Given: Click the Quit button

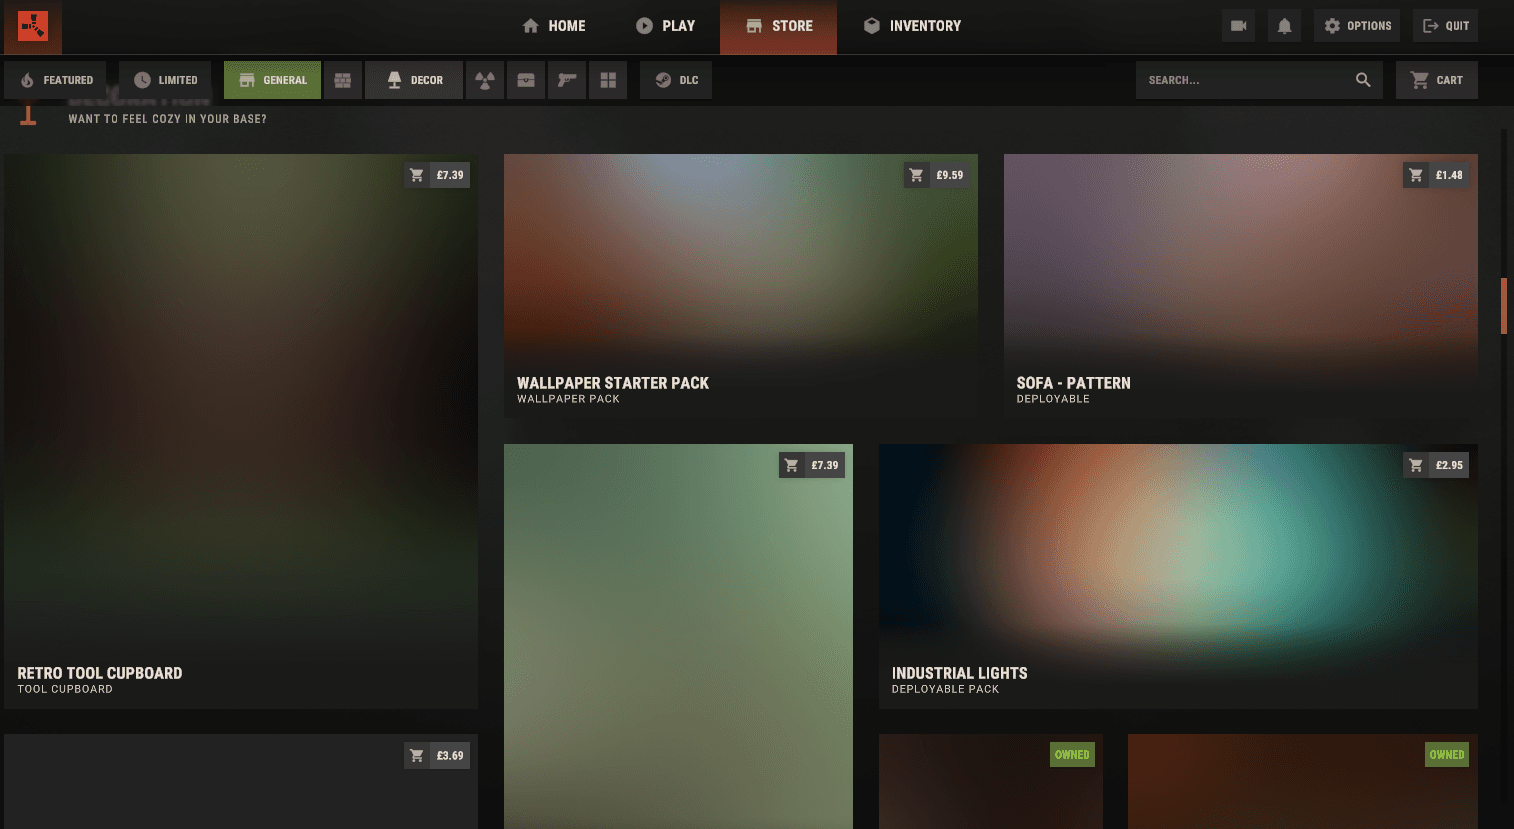Looking at the screenshot, I should click(x=1445, y=26).
